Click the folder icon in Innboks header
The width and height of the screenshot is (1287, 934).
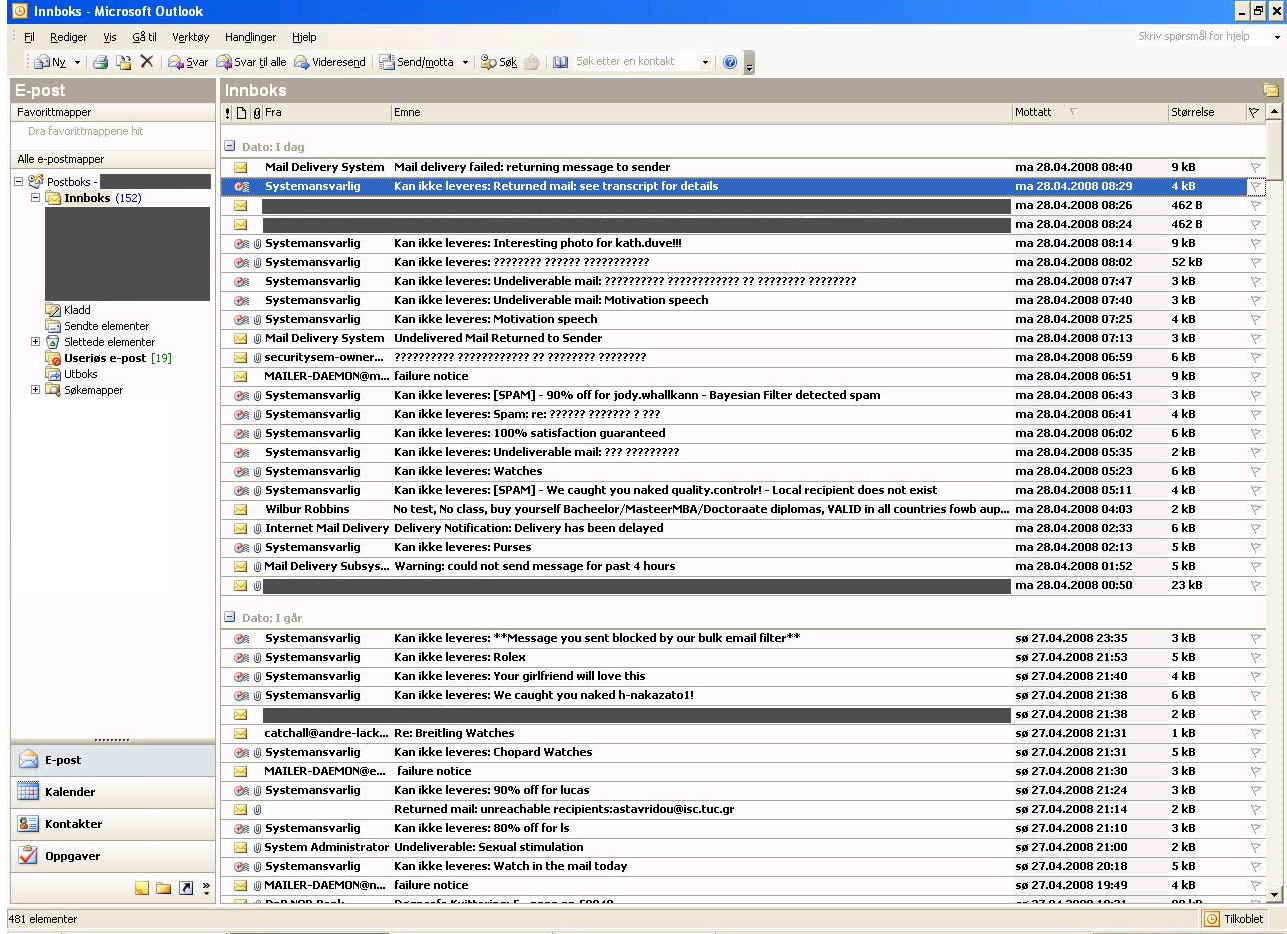pyautogui.click(x=1271, y=90)
